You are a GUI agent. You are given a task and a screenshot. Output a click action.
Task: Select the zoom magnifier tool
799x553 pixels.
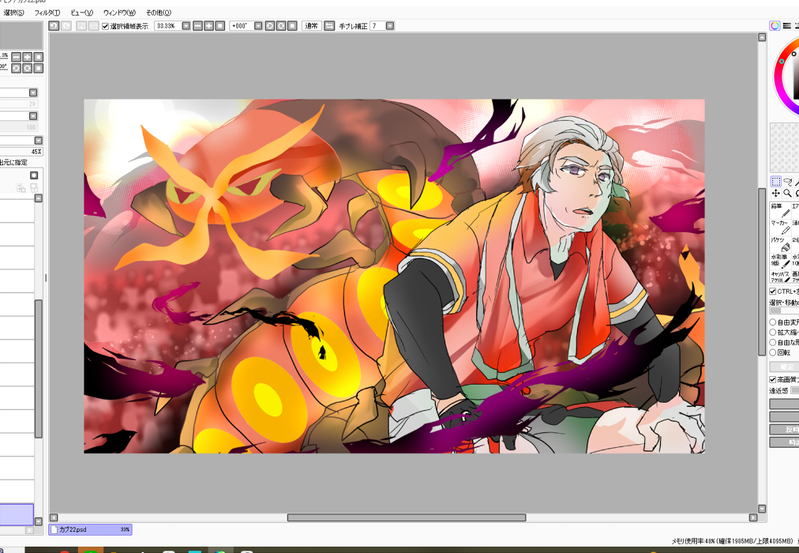(788, 193)
